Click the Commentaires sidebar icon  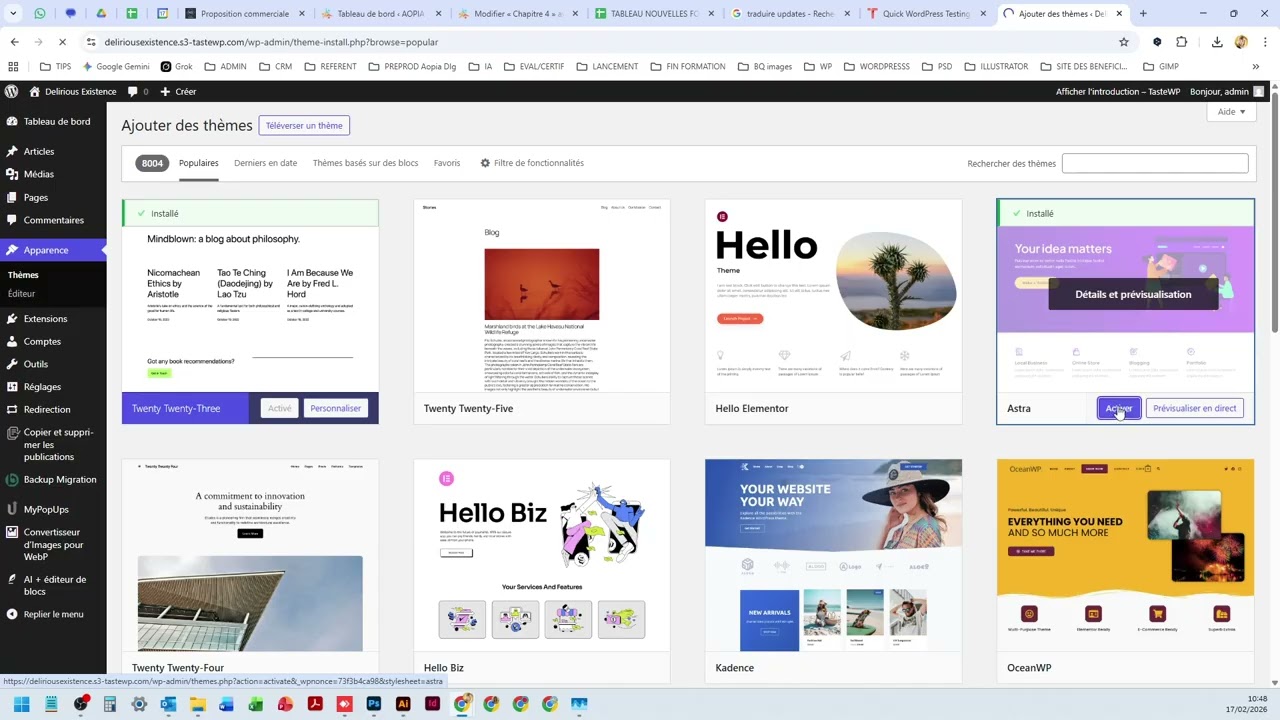click(12, 220)
